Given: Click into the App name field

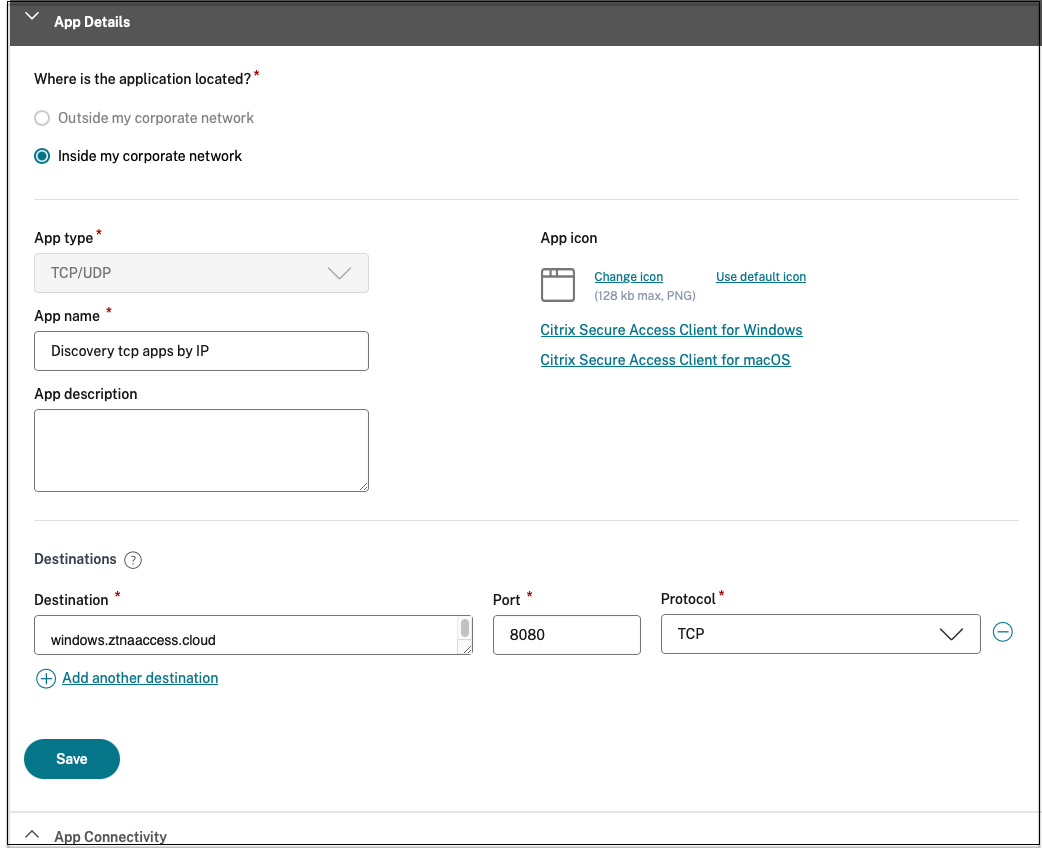Looking at the screenshot, I should (201, 351).
